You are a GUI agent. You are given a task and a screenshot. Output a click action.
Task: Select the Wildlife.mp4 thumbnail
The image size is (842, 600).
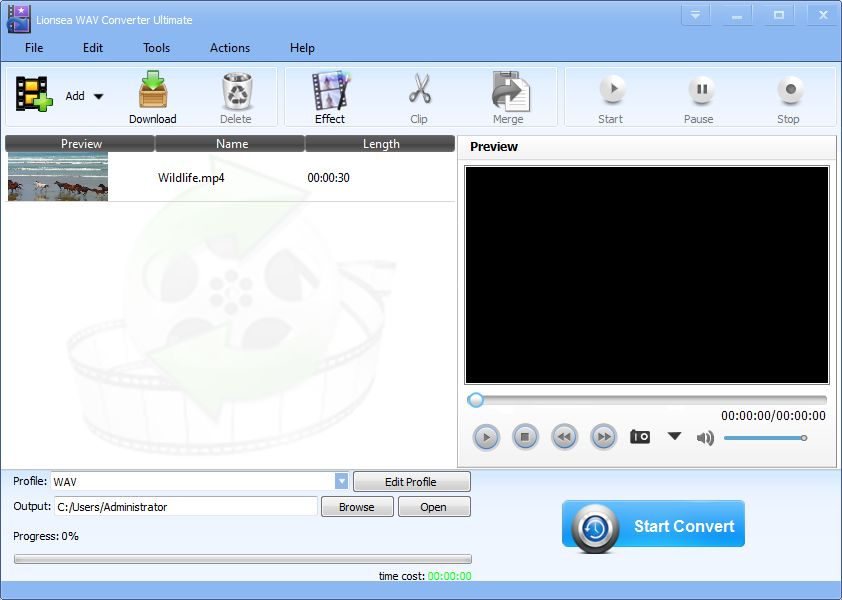[57, 177]
